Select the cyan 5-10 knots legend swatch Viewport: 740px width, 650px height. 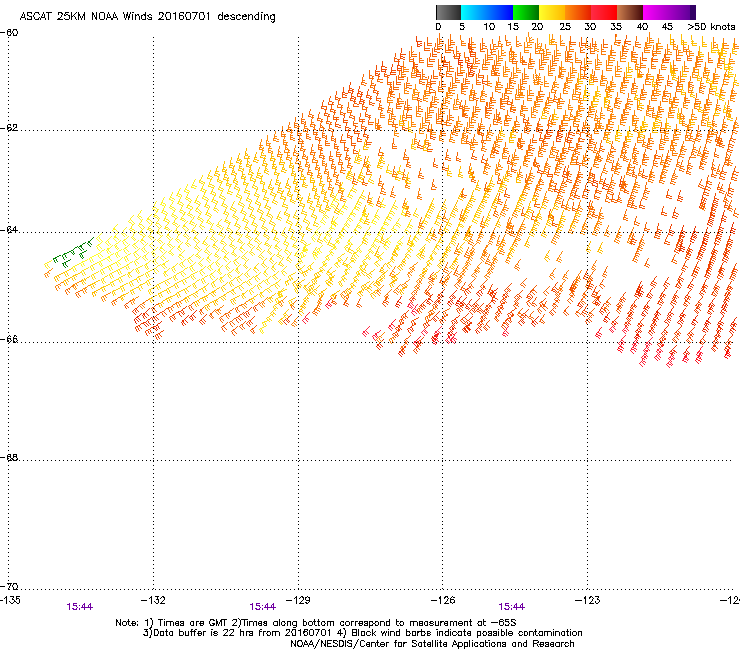(x=474, y=12)
